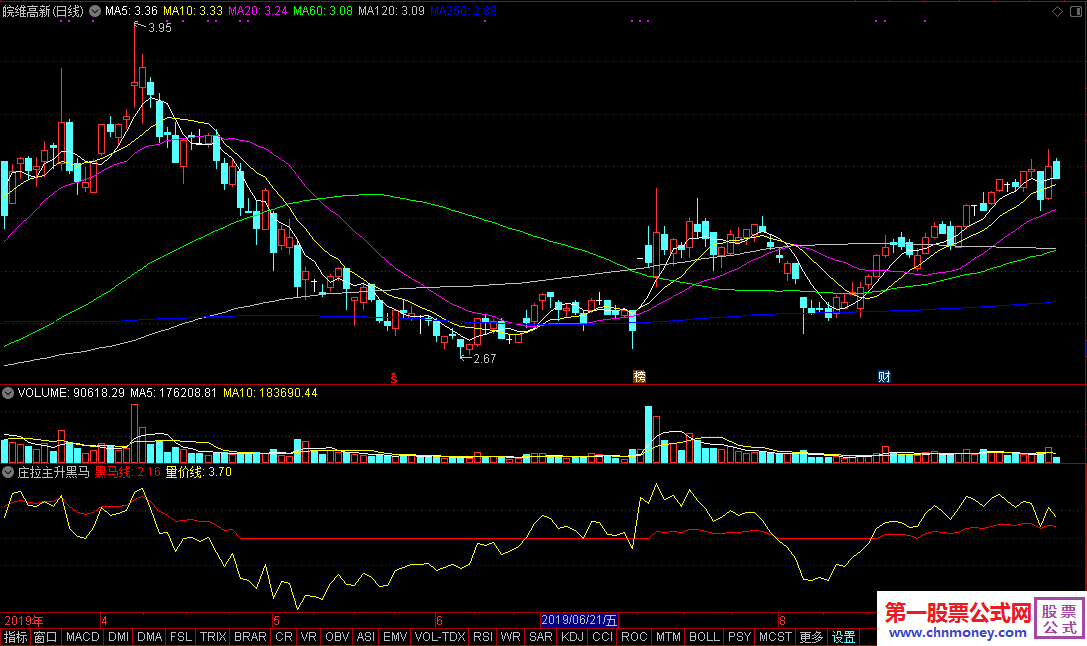Switch to the MTM indicator tab
The height and width of the screenshot is (646, 1087).
point(668,637)
